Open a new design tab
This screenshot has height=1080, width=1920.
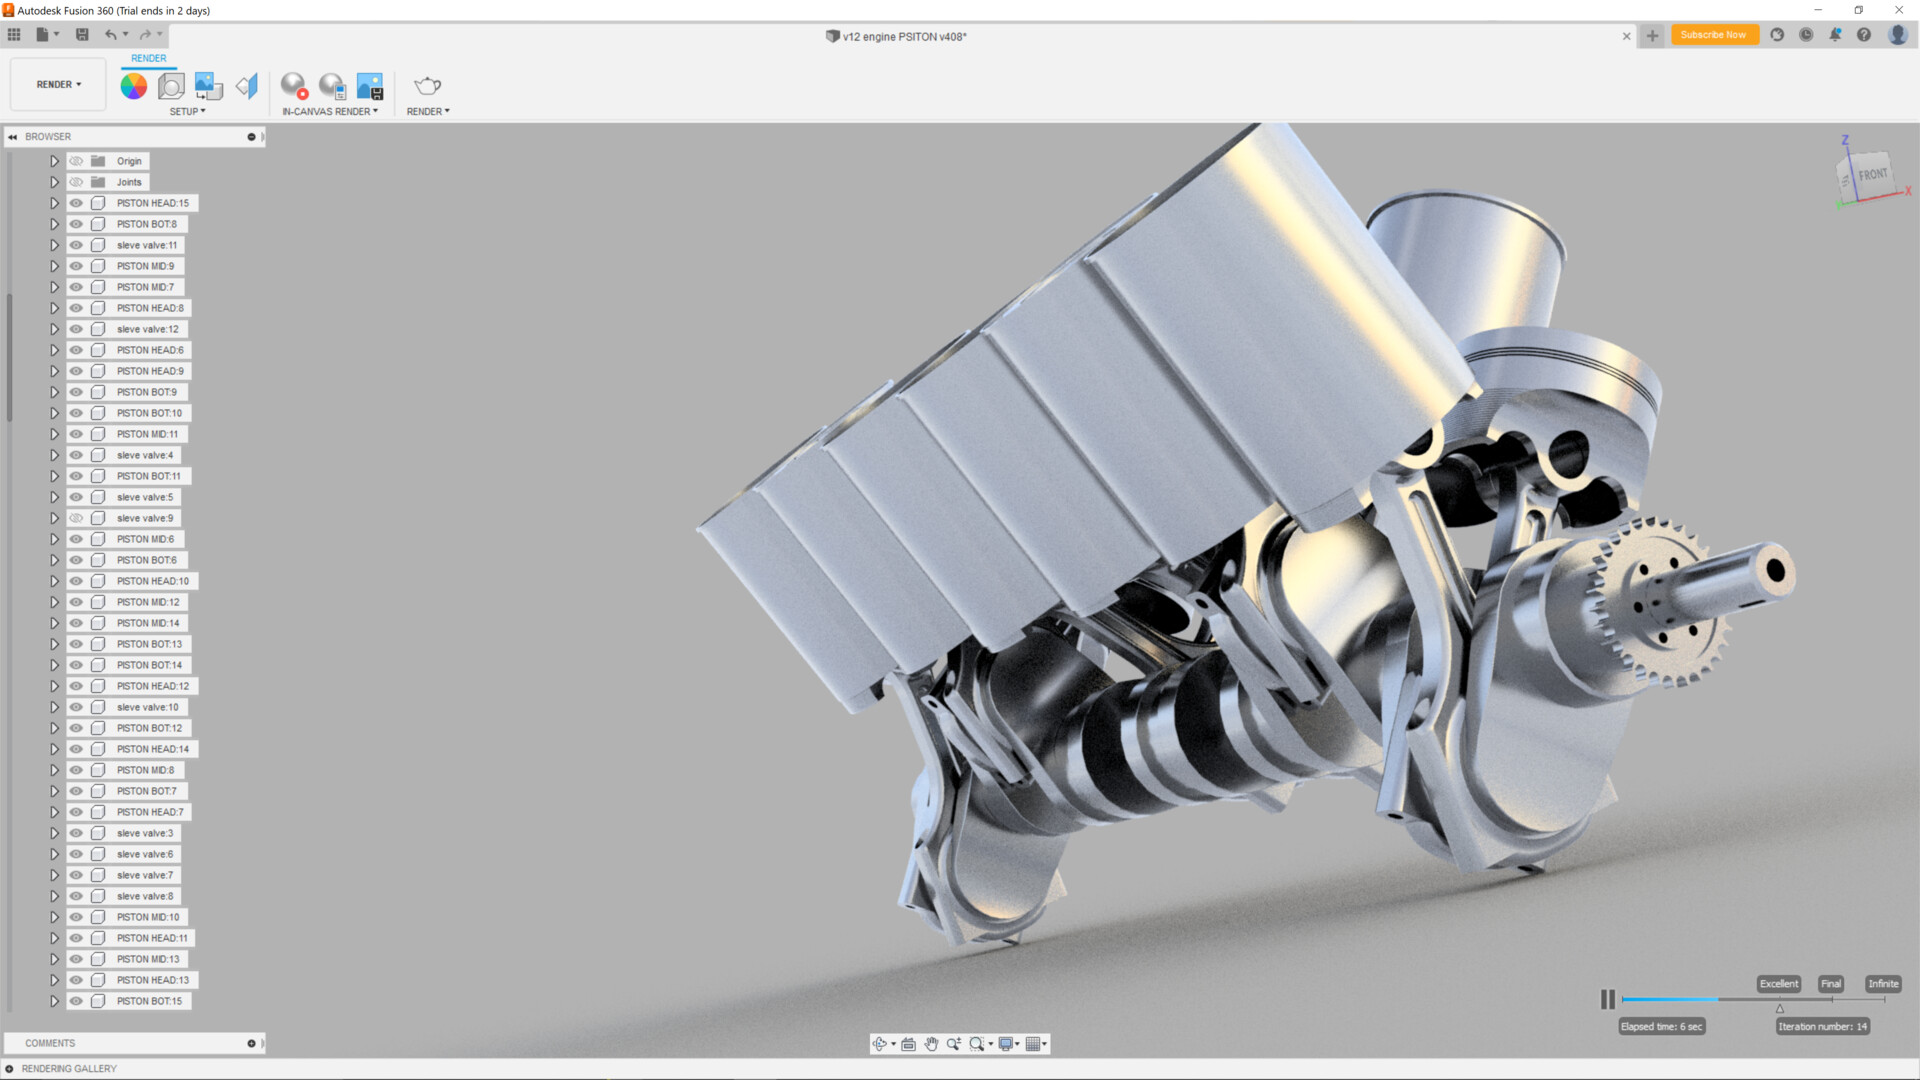pos(1651,35)
